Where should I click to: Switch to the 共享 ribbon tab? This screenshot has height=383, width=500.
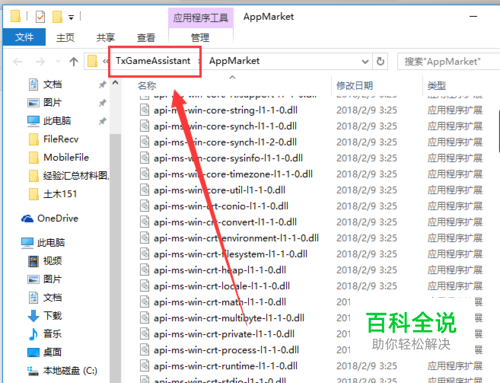tap(106, 37)
